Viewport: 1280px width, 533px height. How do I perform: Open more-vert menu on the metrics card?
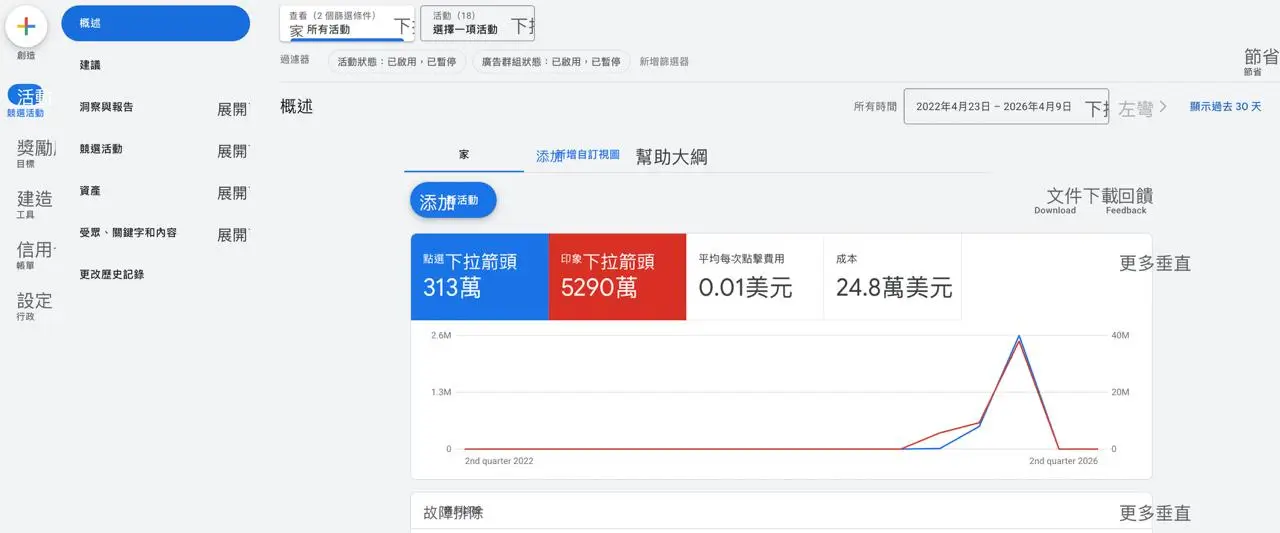[1155, 264]
